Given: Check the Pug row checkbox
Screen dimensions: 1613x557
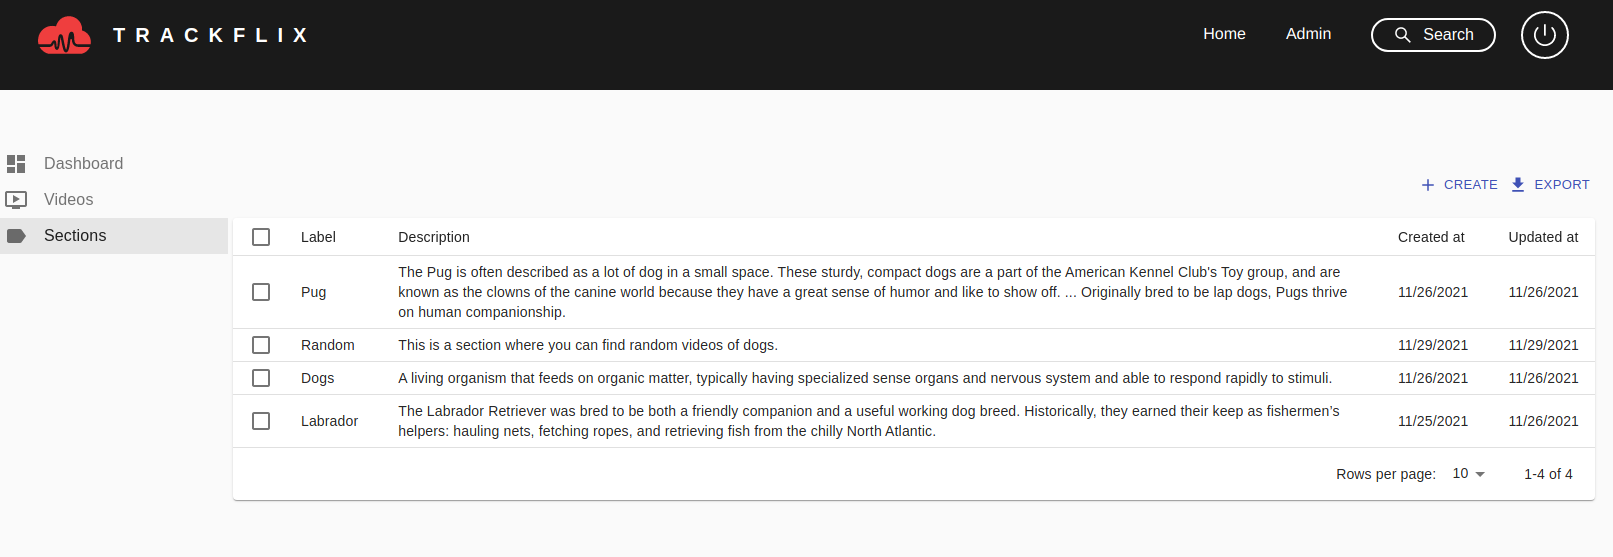Looking at the screenshot, I should coord(261,292).
